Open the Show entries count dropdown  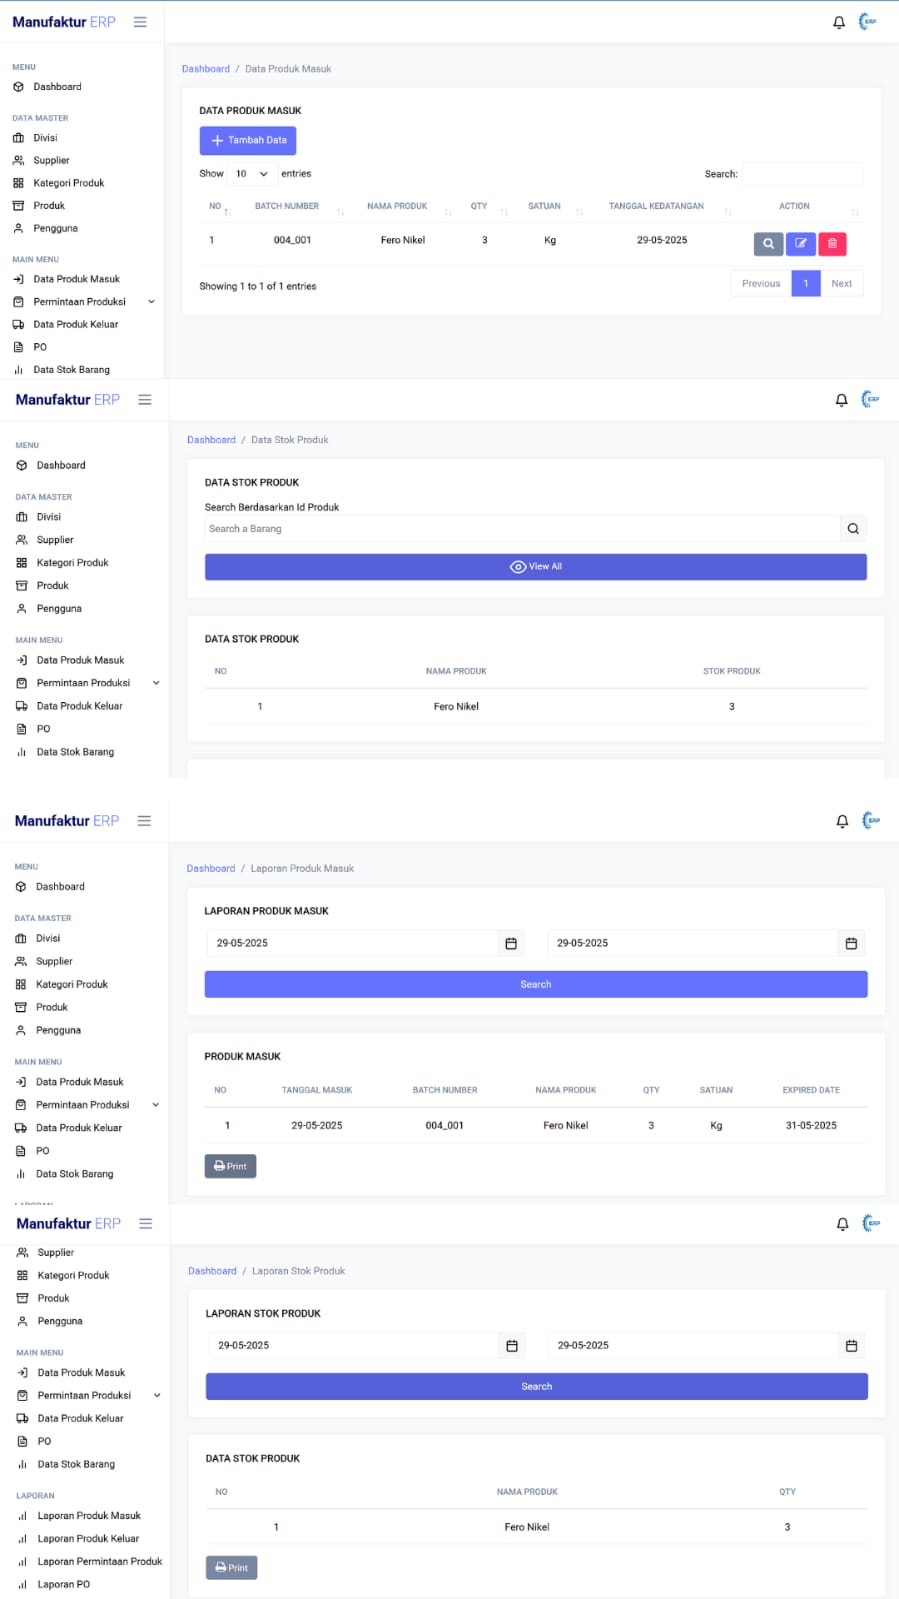tap(251, 174)
